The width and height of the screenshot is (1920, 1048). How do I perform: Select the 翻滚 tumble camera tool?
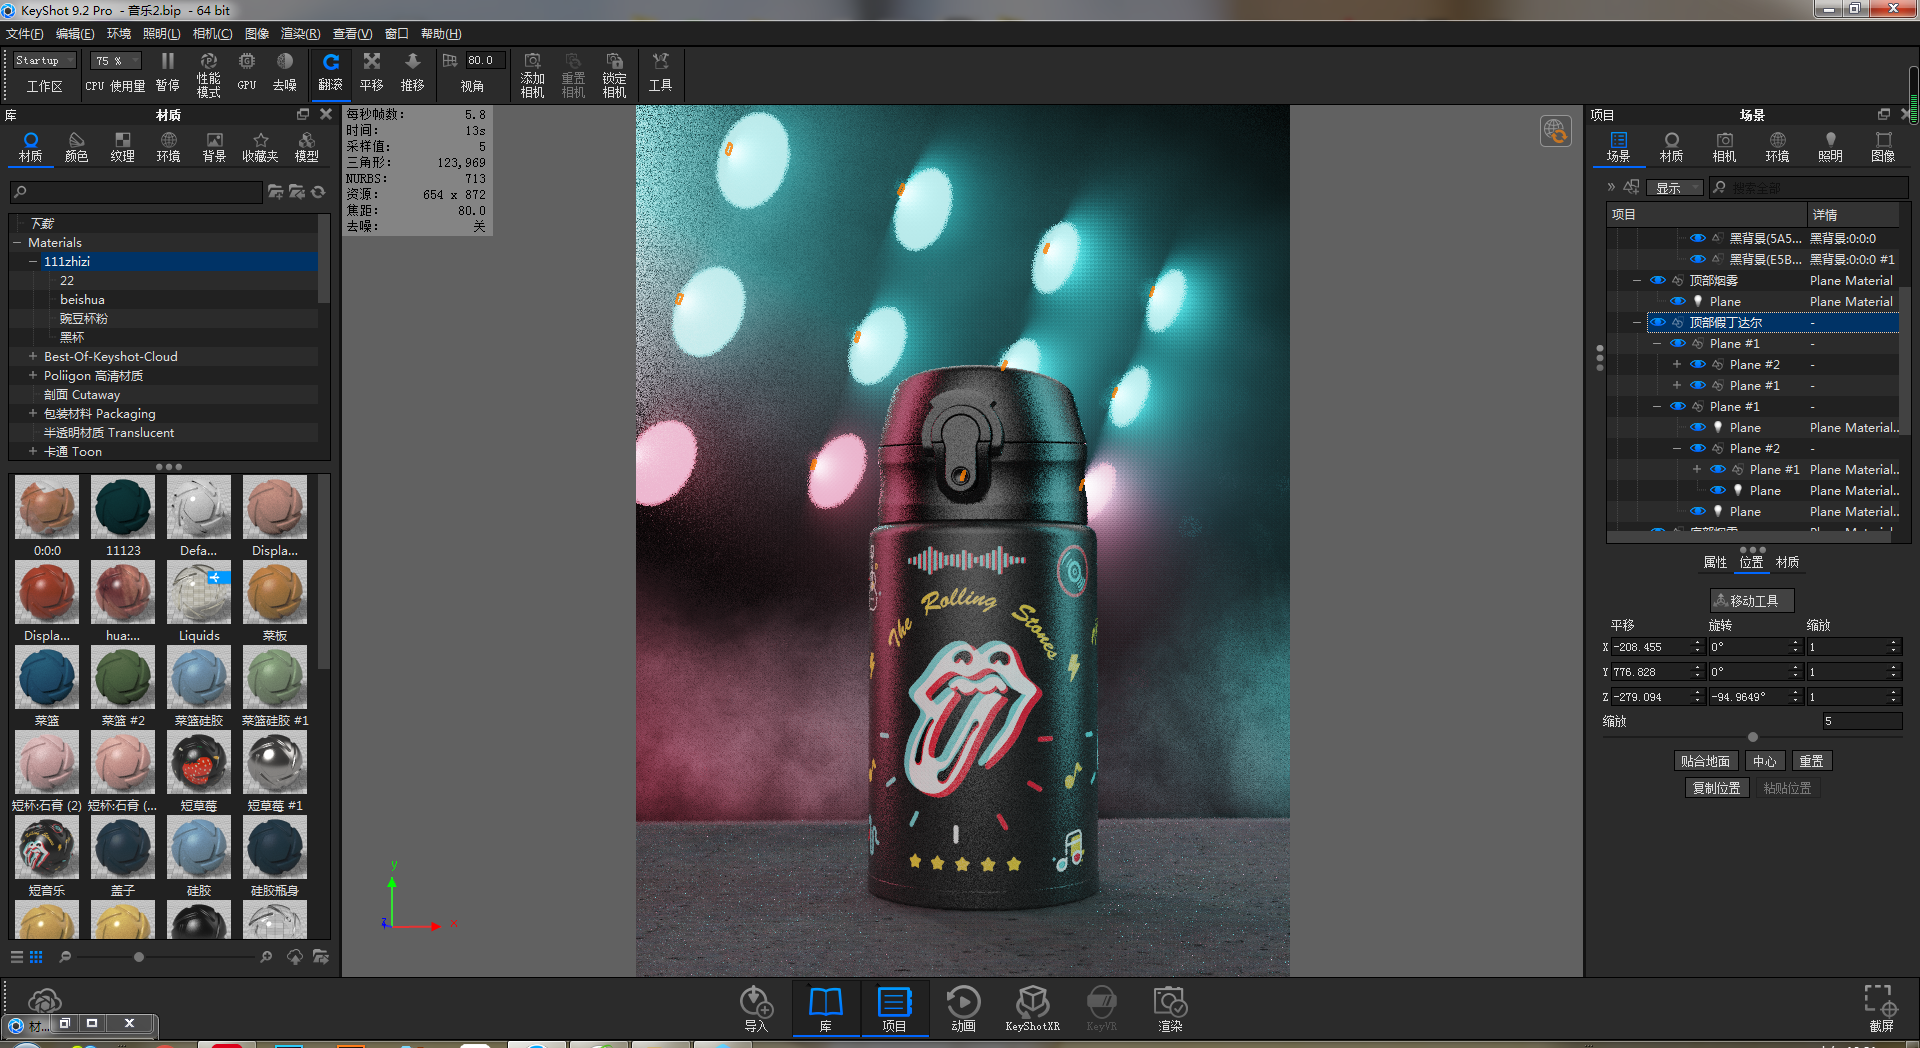331,72
